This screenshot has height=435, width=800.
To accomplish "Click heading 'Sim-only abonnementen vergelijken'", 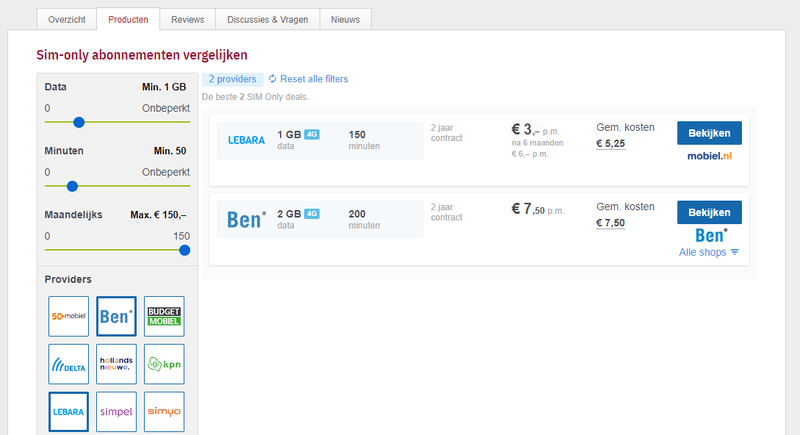I will pos(142,55).
